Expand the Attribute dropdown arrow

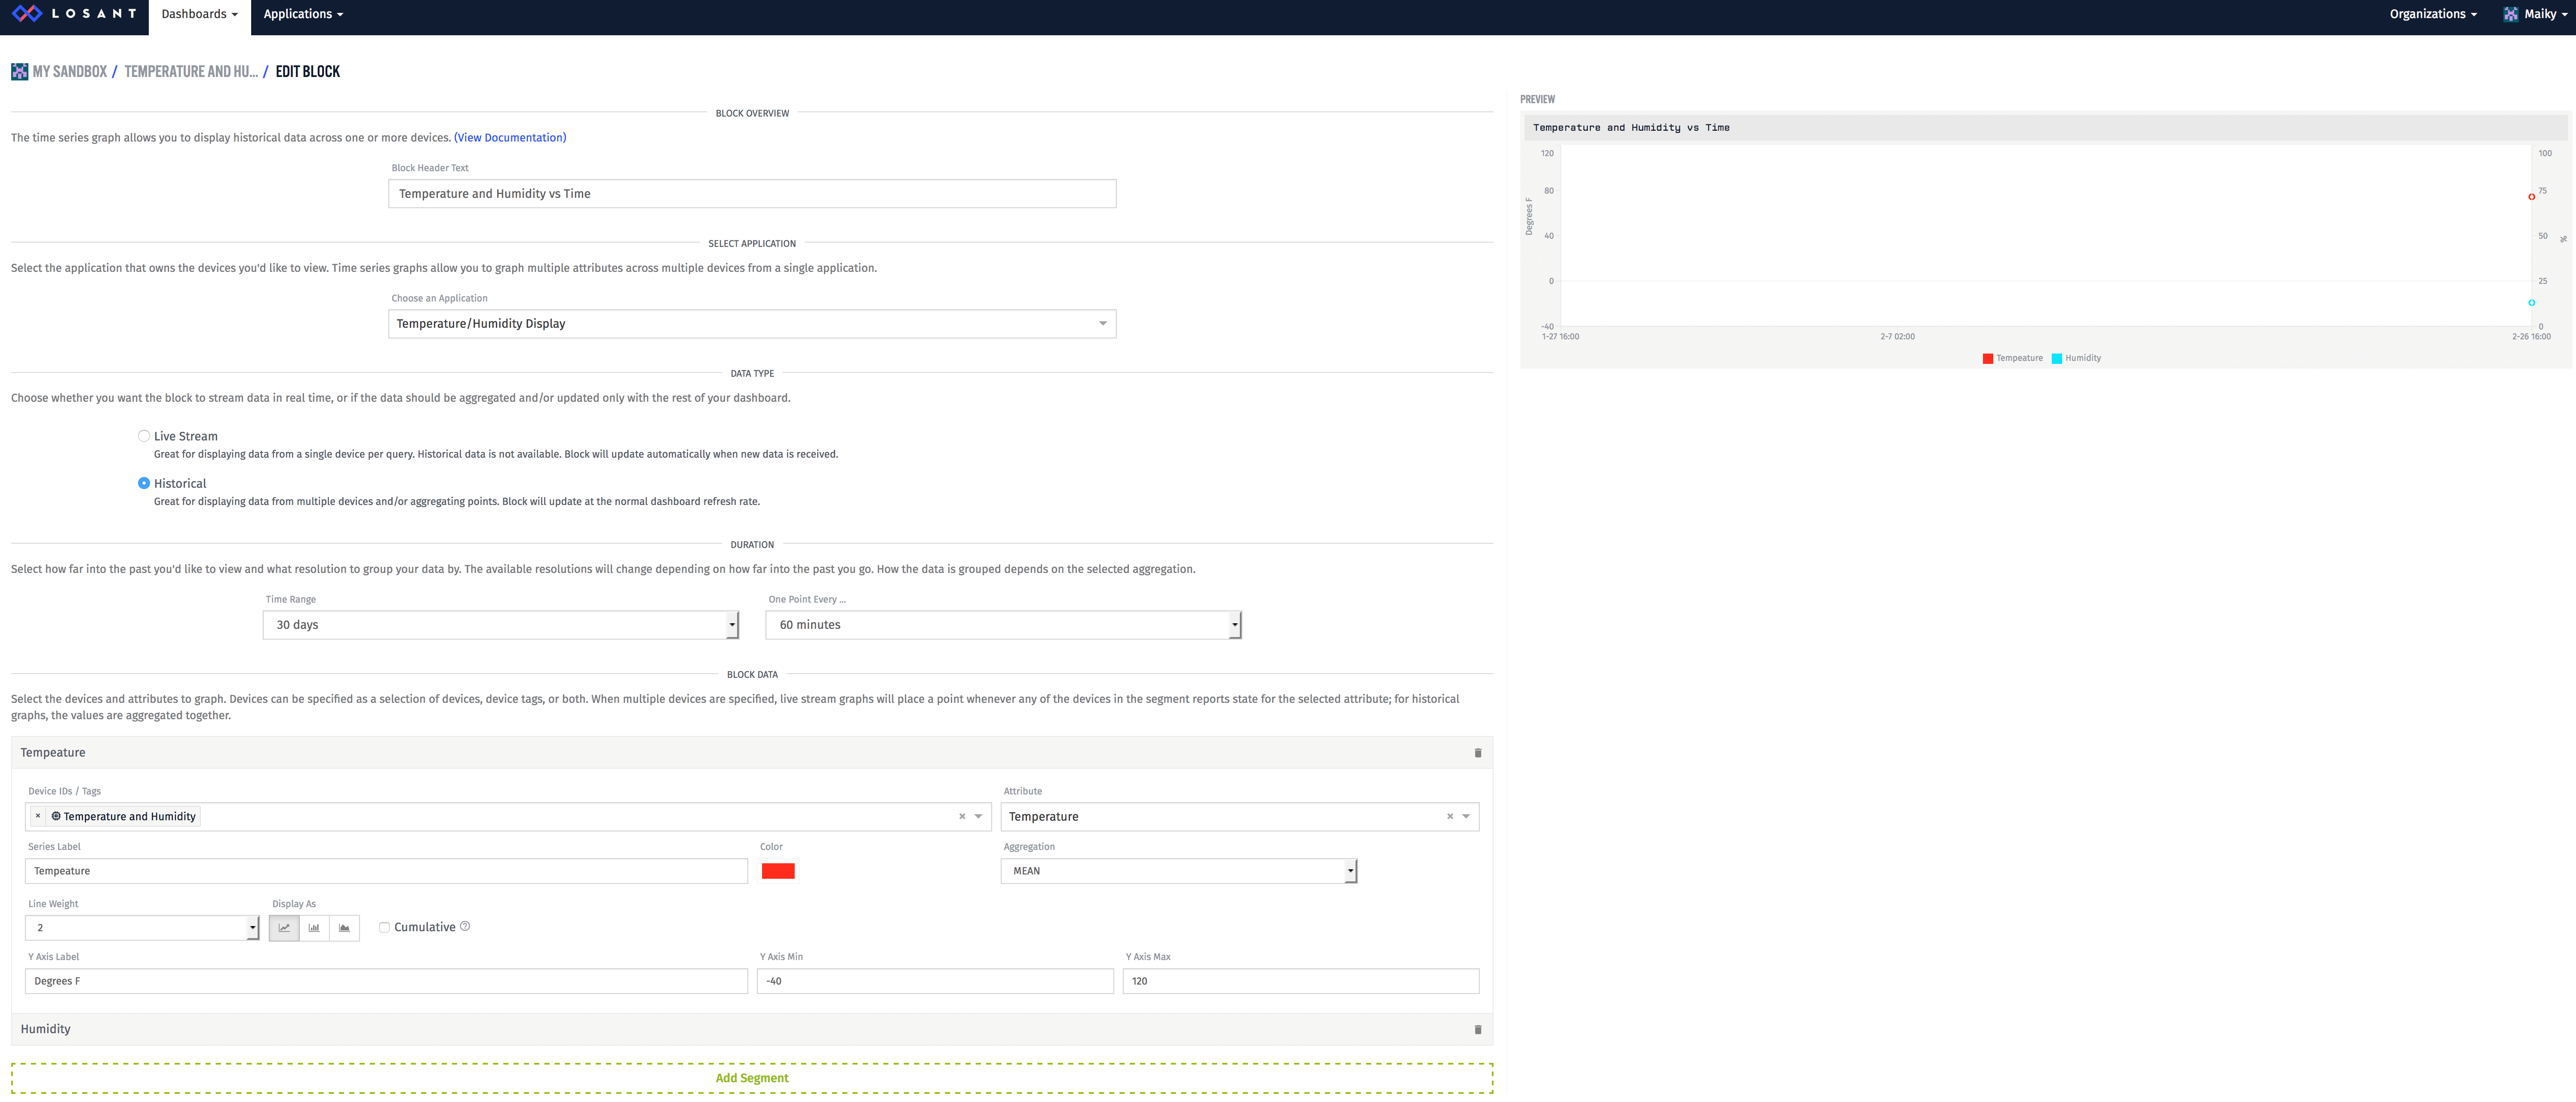pos(1467,817)
